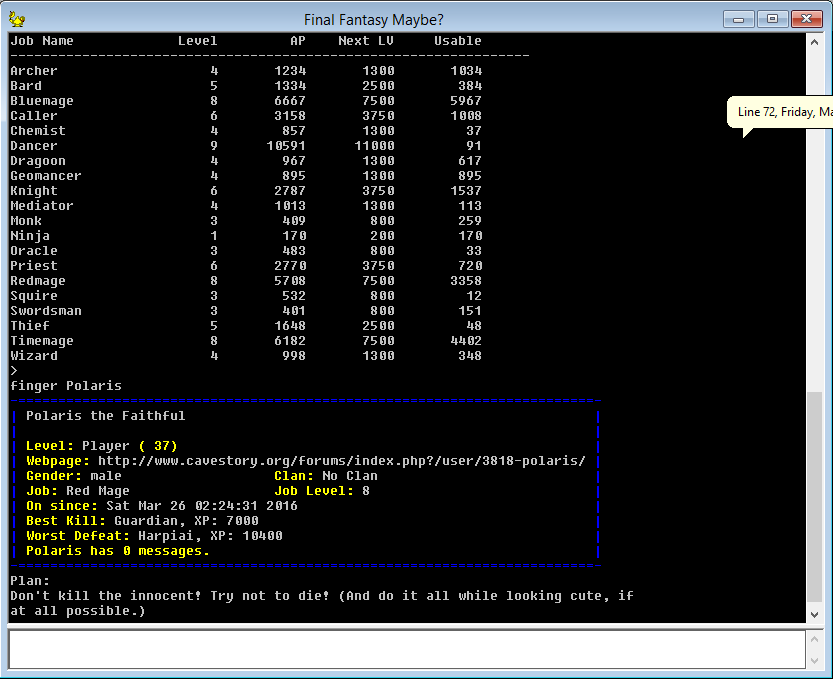This screenshot has height=679, width=833.
Task: Select the "Thief" job name
Action: (30, 326)
